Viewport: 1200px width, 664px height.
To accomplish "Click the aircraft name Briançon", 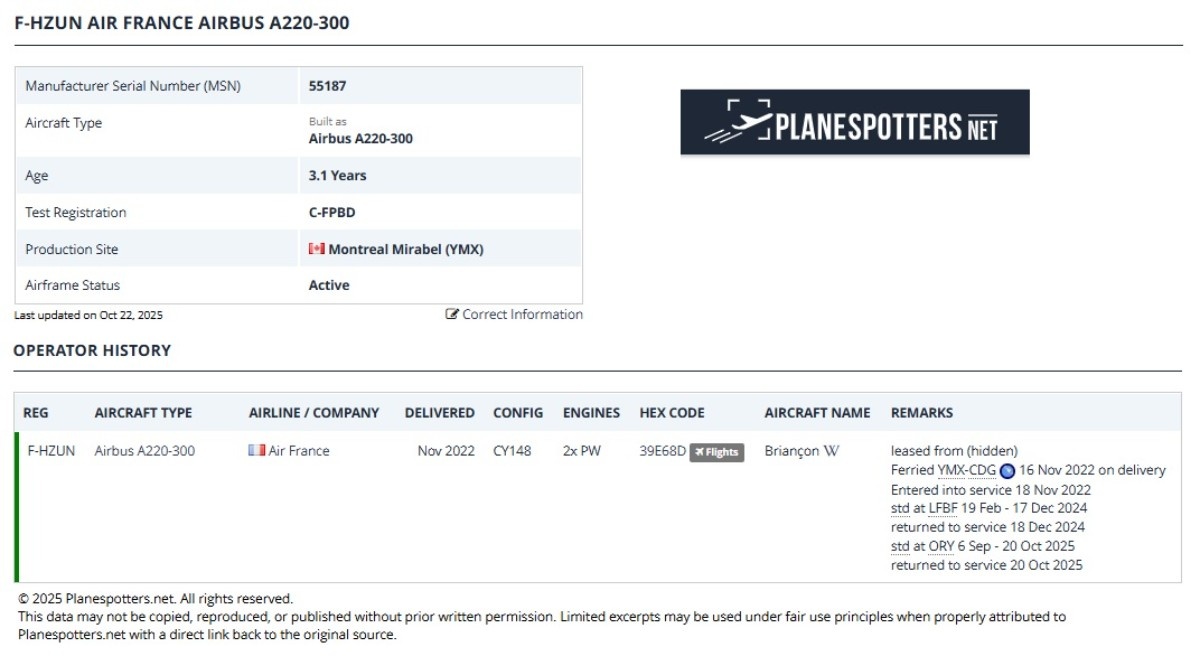I will coord(792,451).
